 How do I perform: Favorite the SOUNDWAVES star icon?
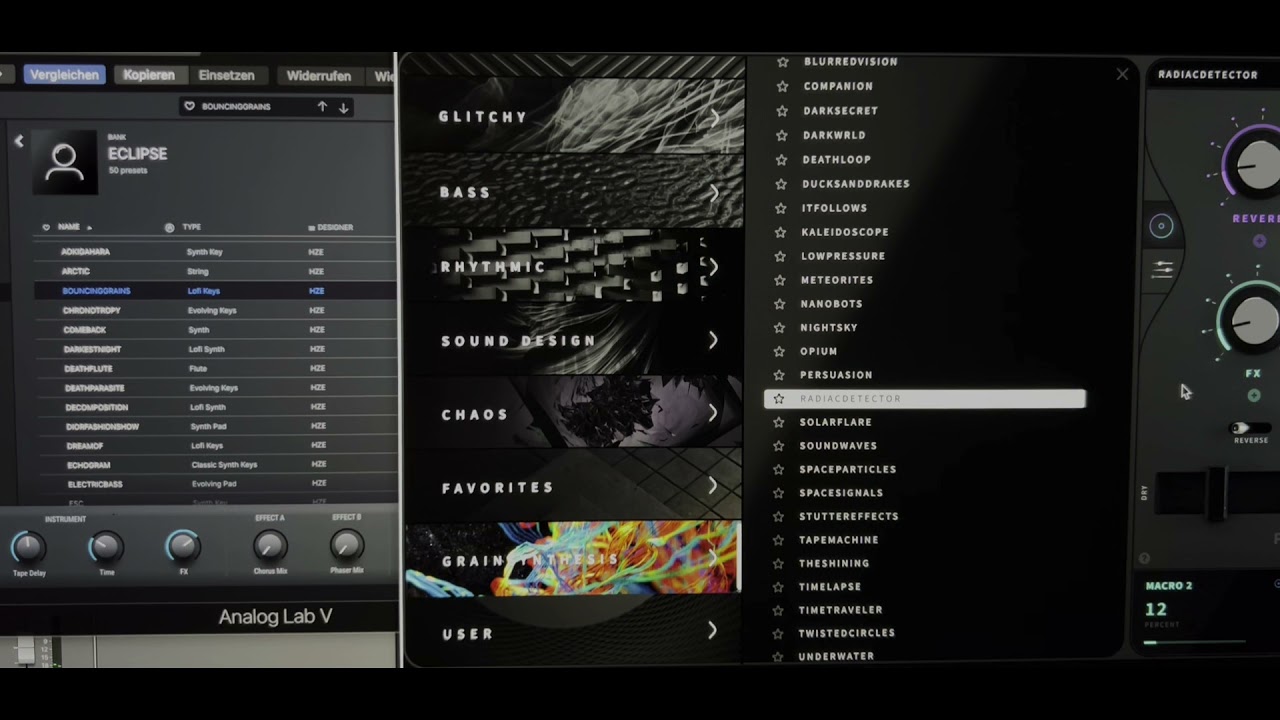click(x=779, y=446)
